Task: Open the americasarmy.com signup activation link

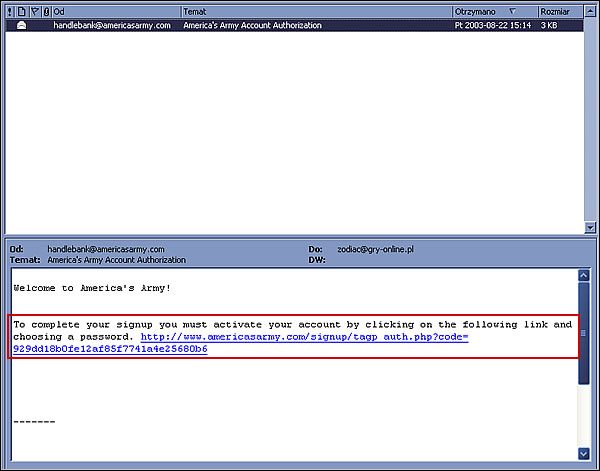Action: point(304,338)
